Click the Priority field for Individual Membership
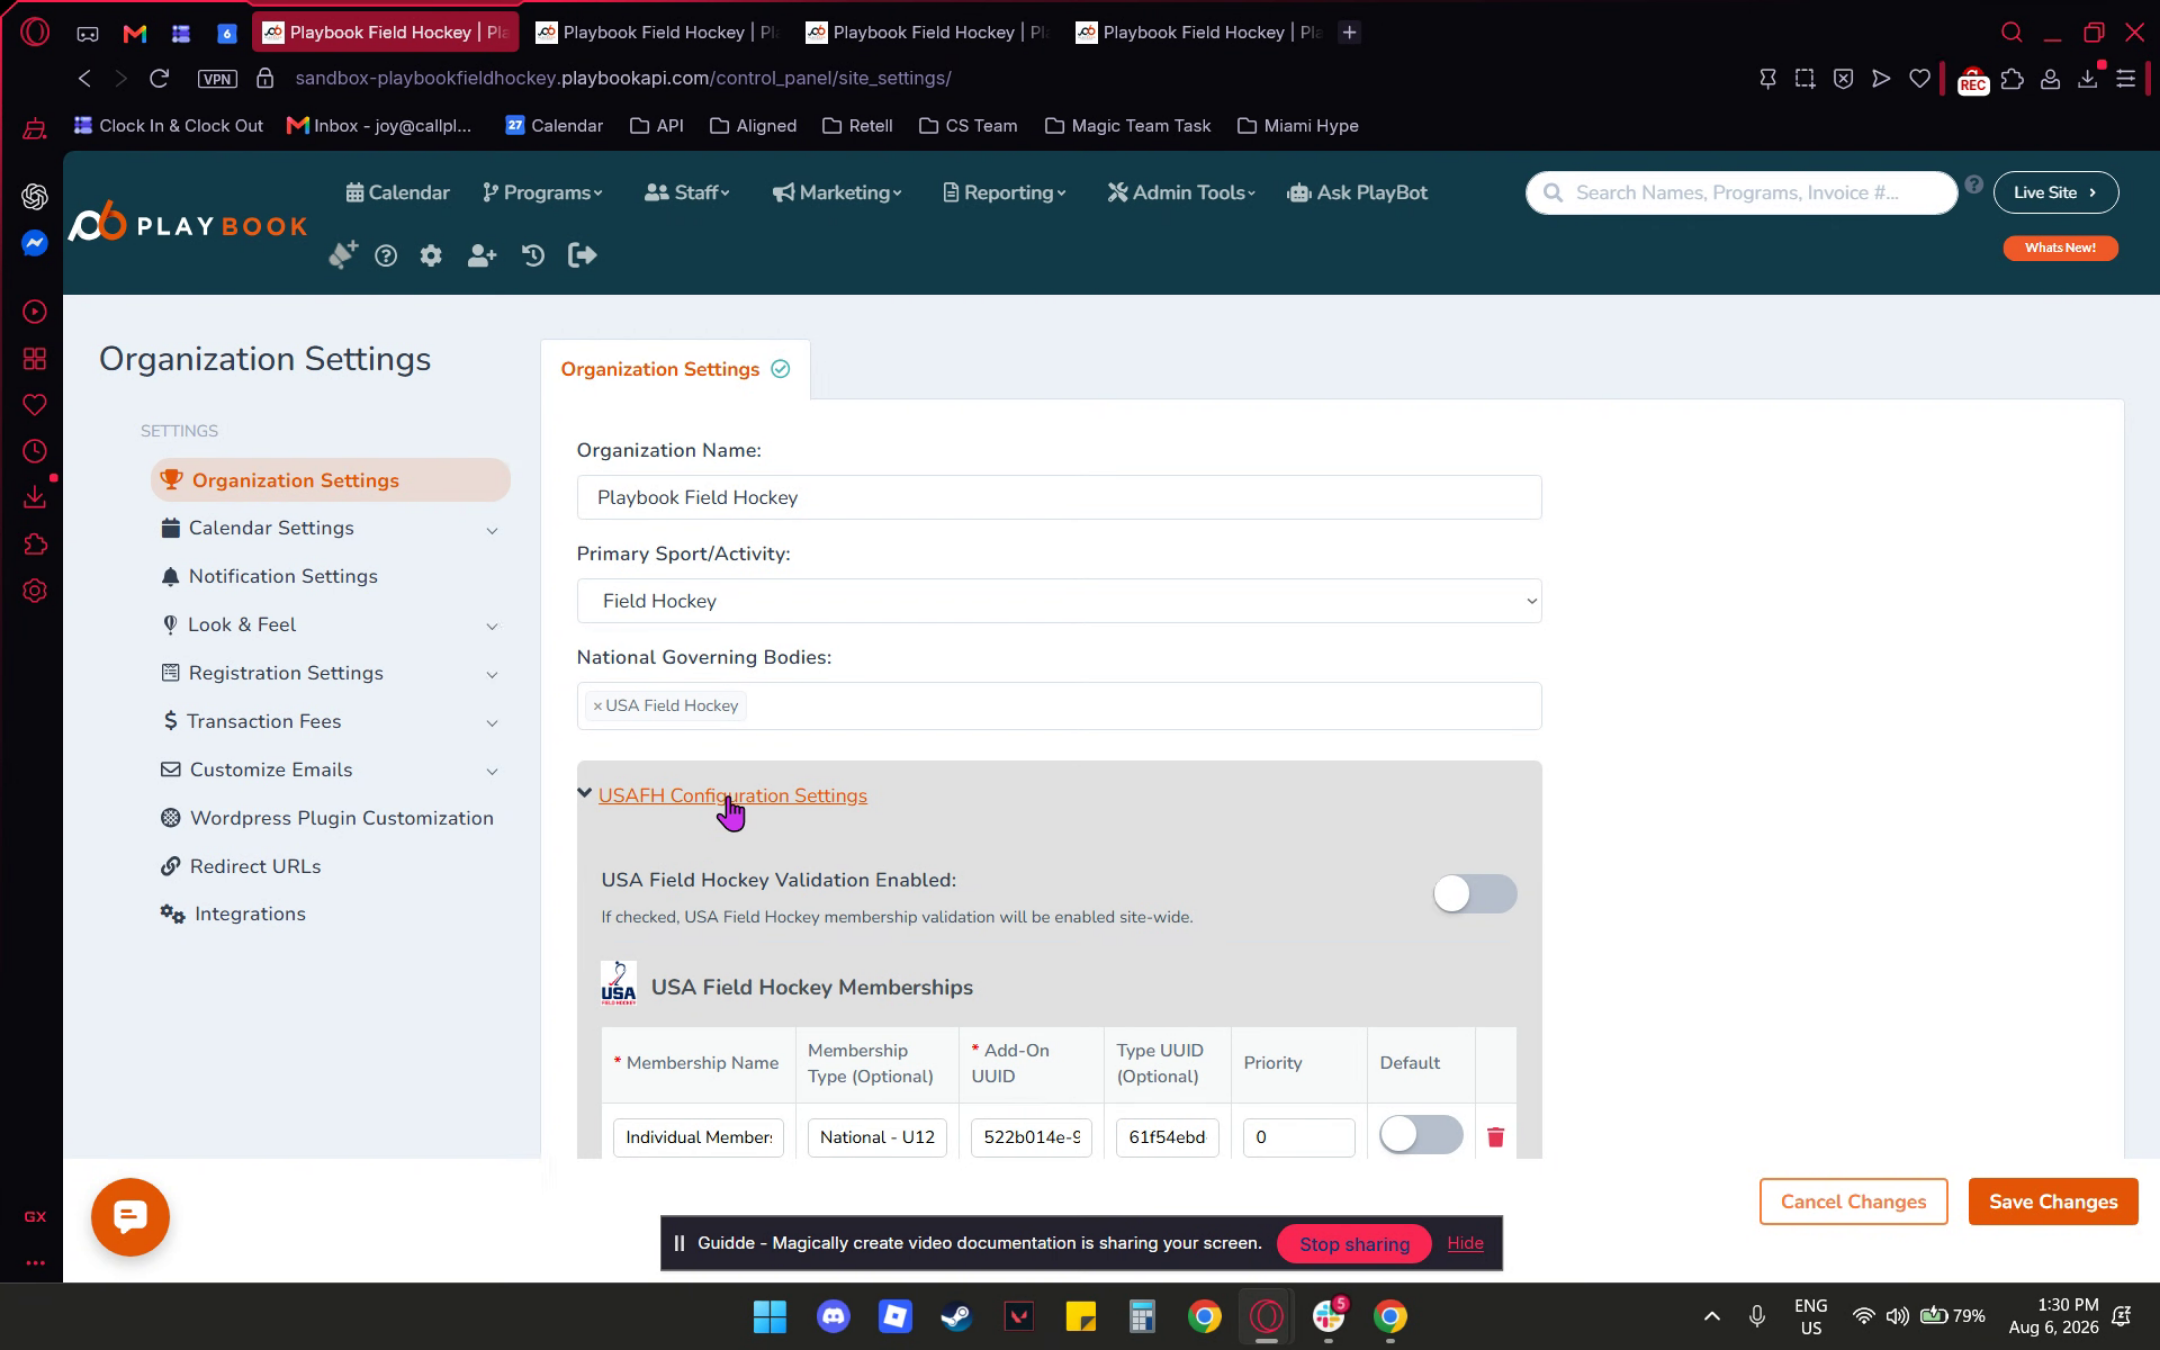This screenshot has height=1350, width=2160. point(1298,1137)
